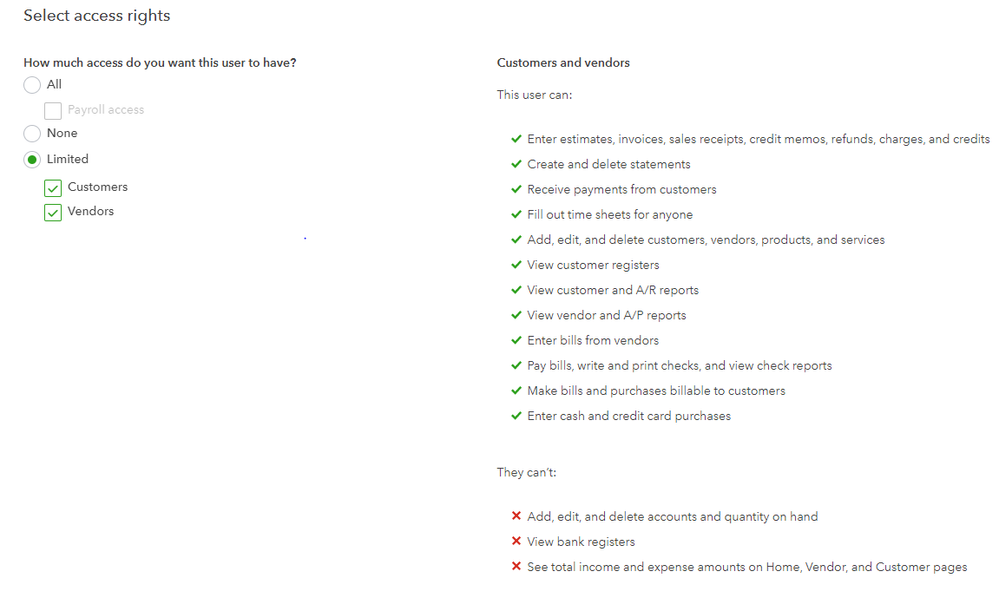Click View vendor and A/P reports text
The height and width of the screenshot is (591, 999).
606,315
